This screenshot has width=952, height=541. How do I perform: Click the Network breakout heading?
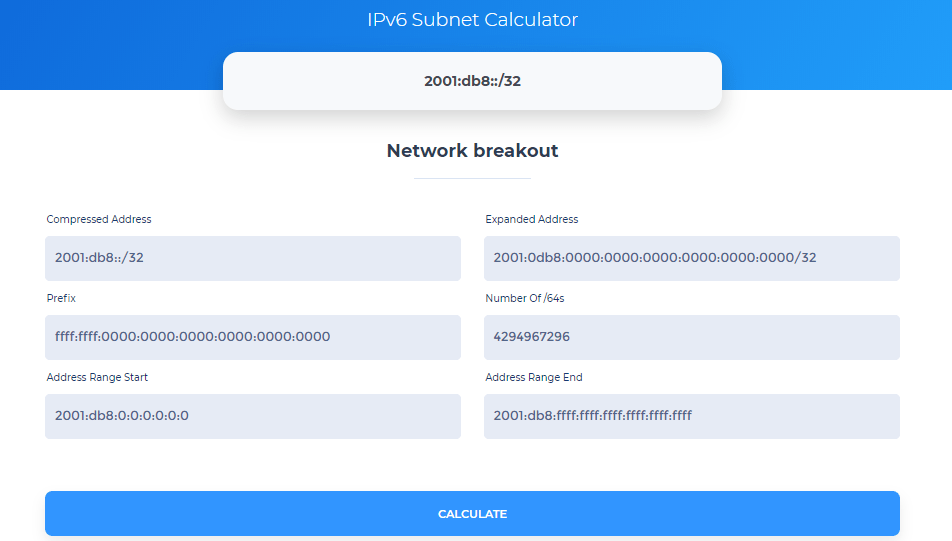[472, 151]
